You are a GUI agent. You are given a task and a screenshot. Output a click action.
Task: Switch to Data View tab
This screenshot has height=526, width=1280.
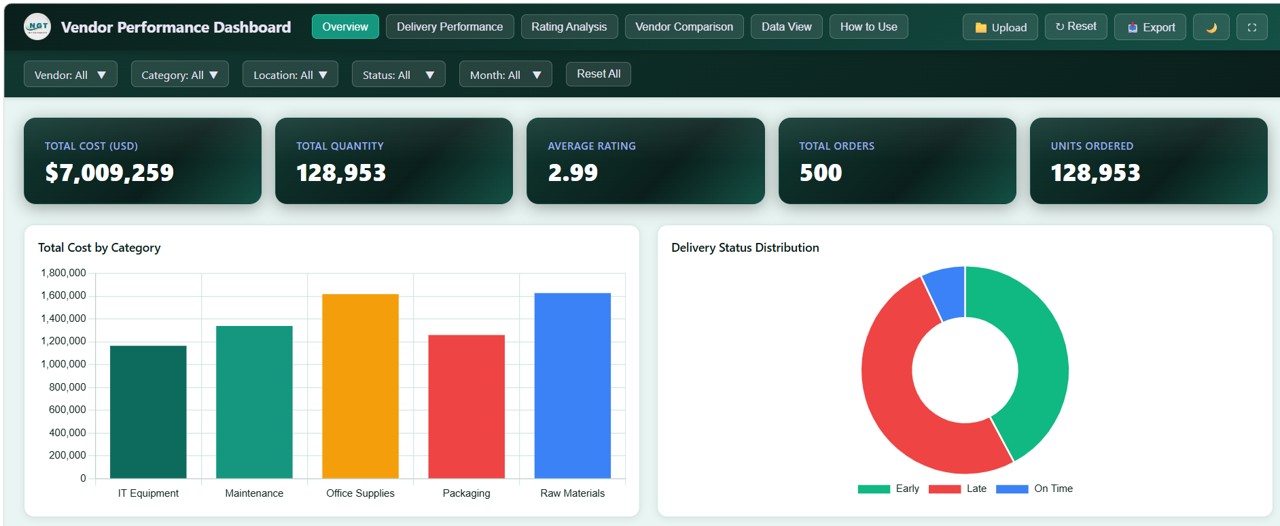[x=787, y=27]
